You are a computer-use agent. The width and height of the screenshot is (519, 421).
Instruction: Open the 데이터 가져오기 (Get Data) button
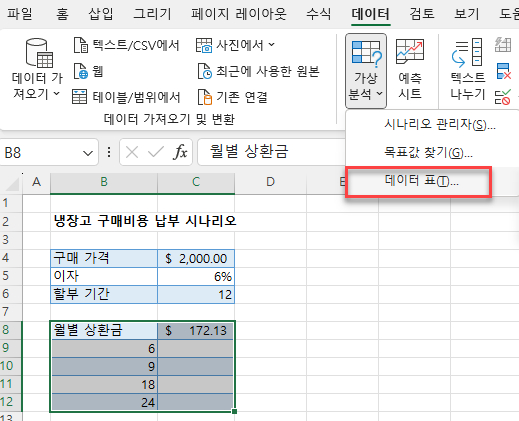[37, 69]
